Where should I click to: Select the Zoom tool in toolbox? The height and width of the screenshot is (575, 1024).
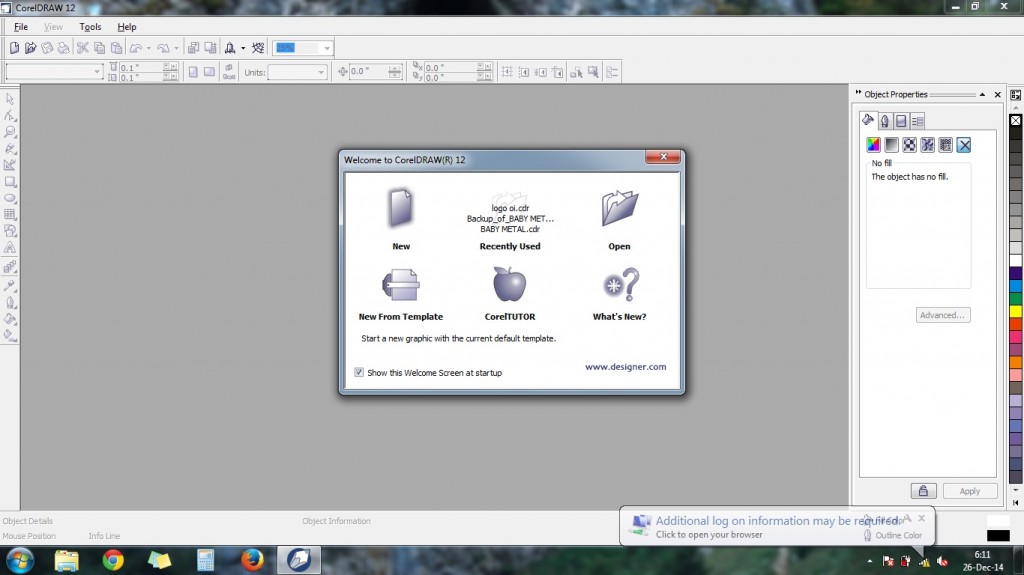10,131
